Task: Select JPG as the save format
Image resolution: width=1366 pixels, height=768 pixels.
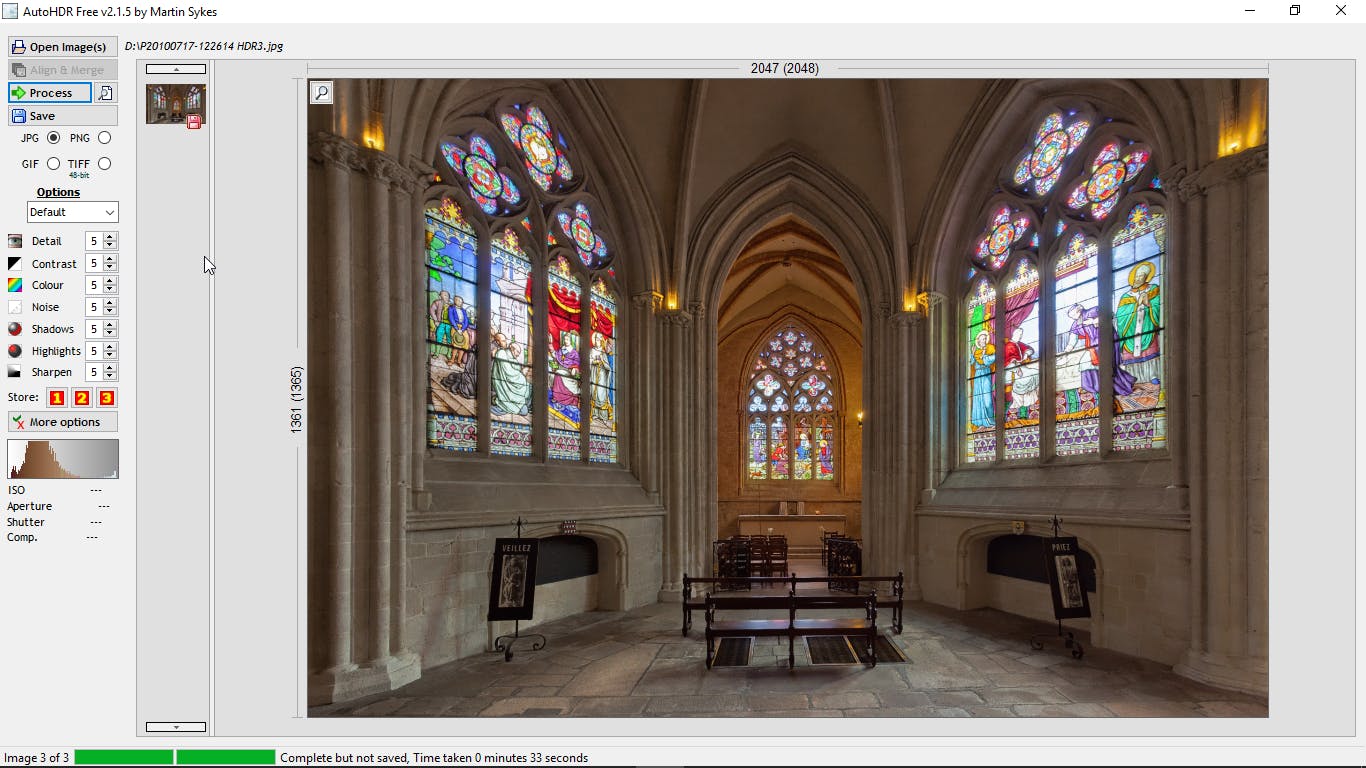Action: 53,138
